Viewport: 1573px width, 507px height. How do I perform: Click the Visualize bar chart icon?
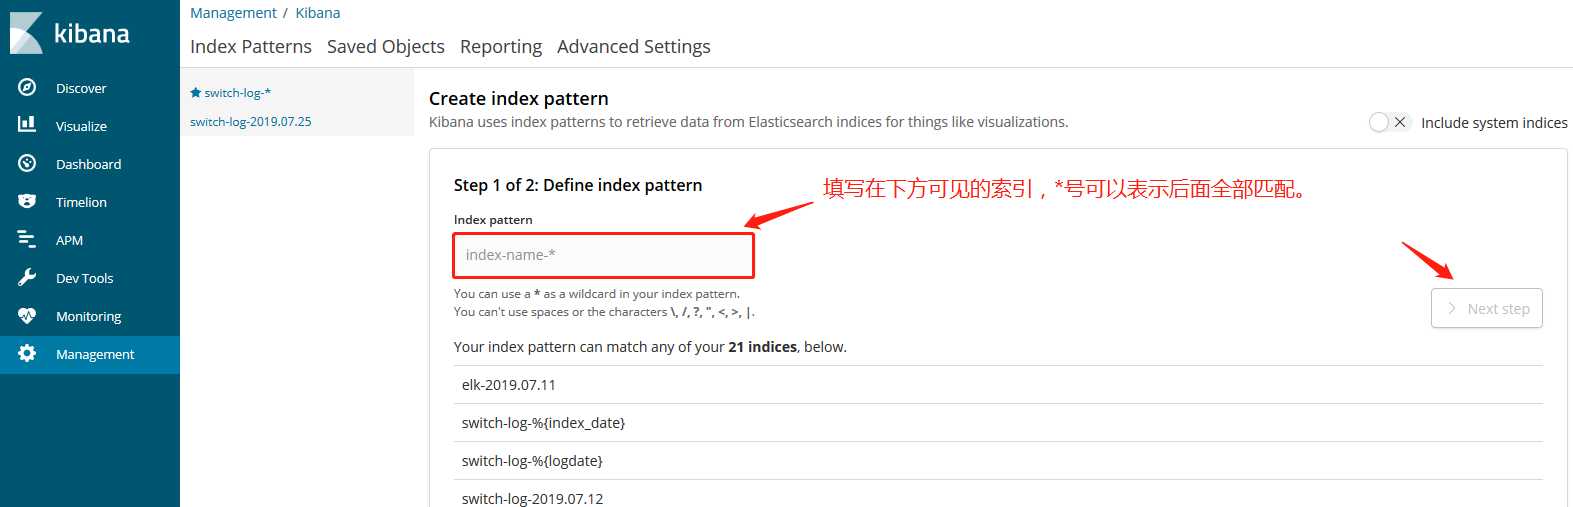27,125
